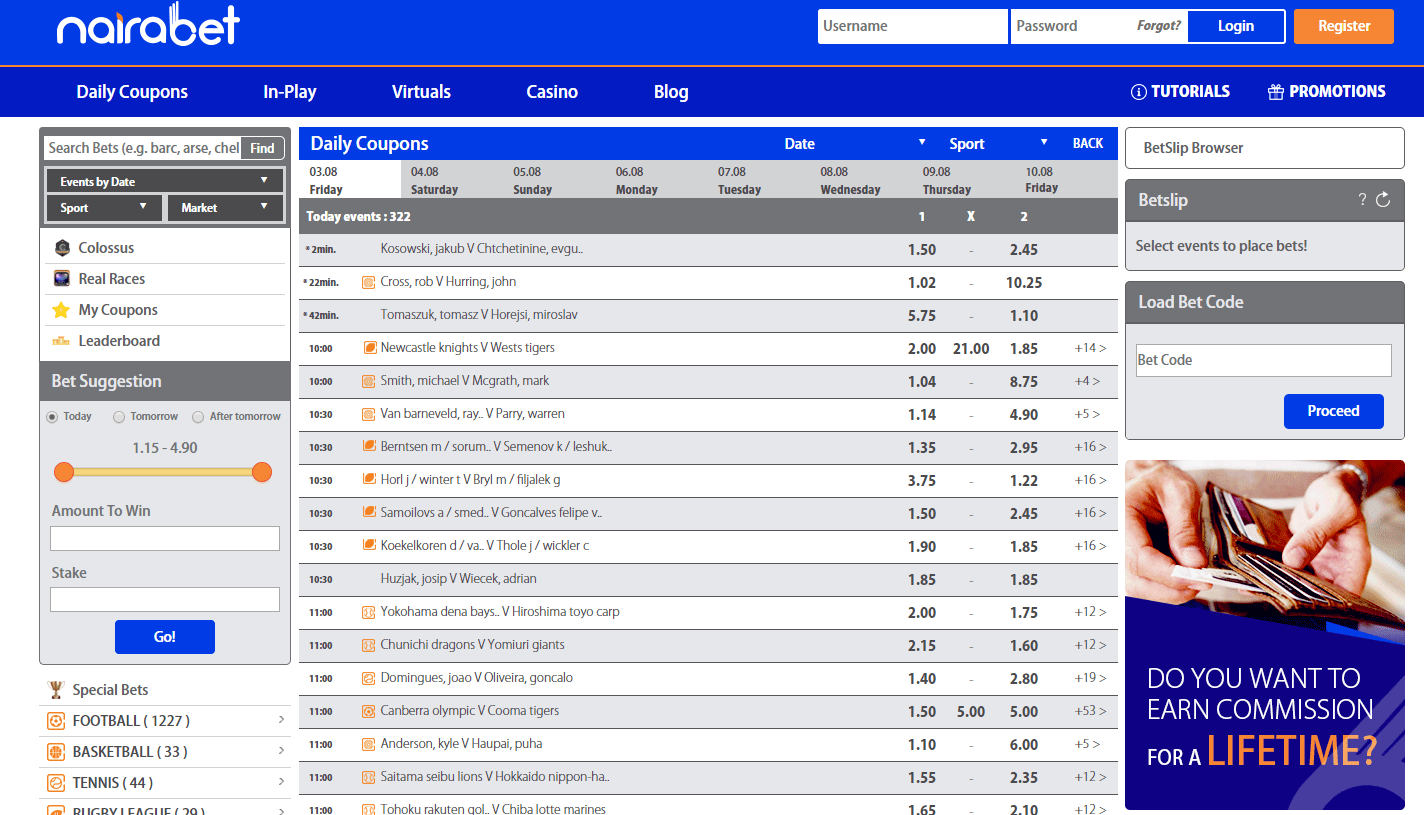Screen dimensions: 1424x815
Task: Click sport icon for Berntsen m / sorum match
Action: point(370,447)
